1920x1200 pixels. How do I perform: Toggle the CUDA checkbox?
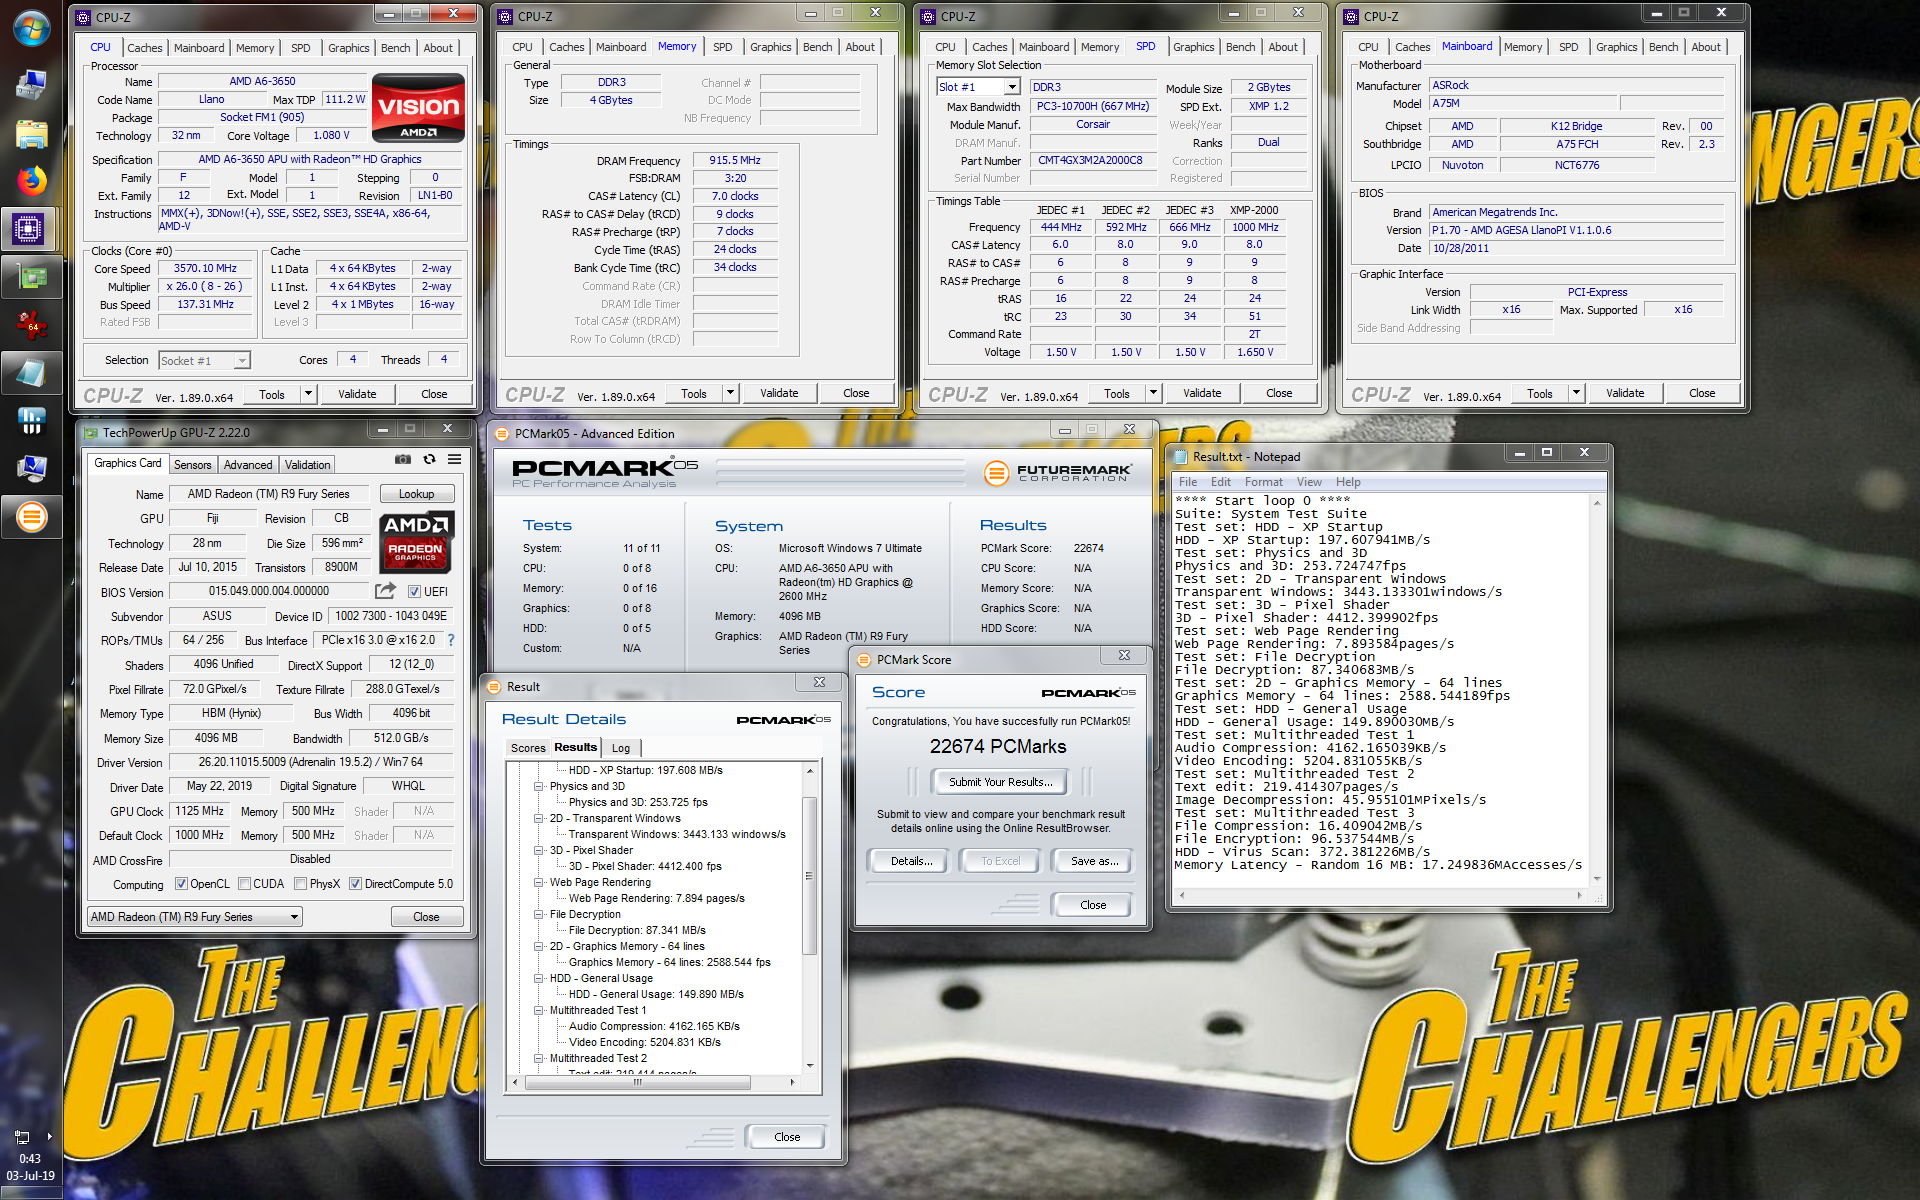pos(244,884)
